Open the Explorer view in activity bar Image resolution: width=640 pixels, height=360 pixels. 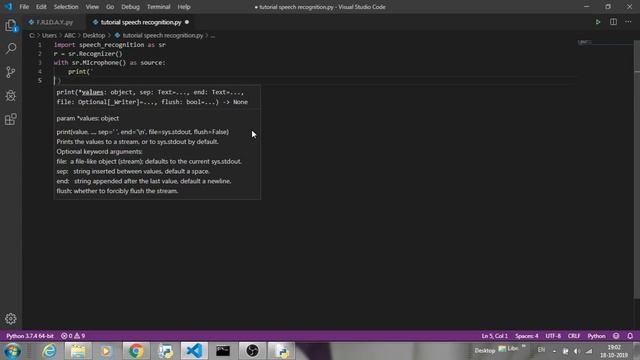coord(11,26)
